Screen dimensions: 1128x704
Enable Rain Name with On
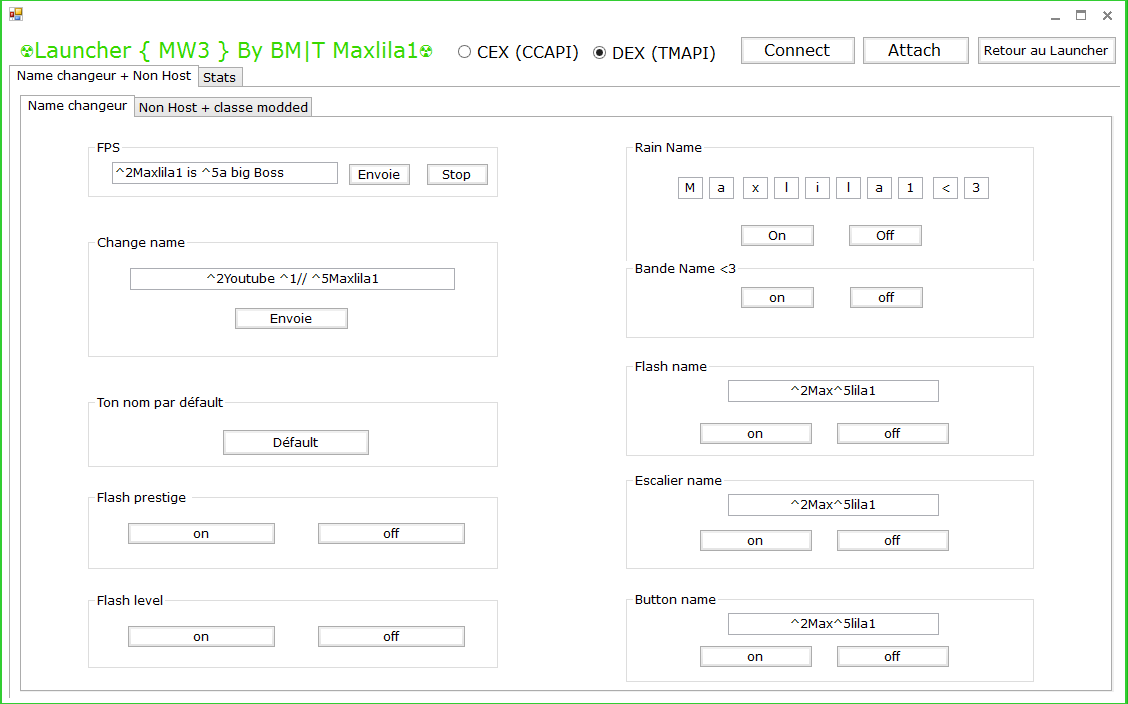pos(778,235)
